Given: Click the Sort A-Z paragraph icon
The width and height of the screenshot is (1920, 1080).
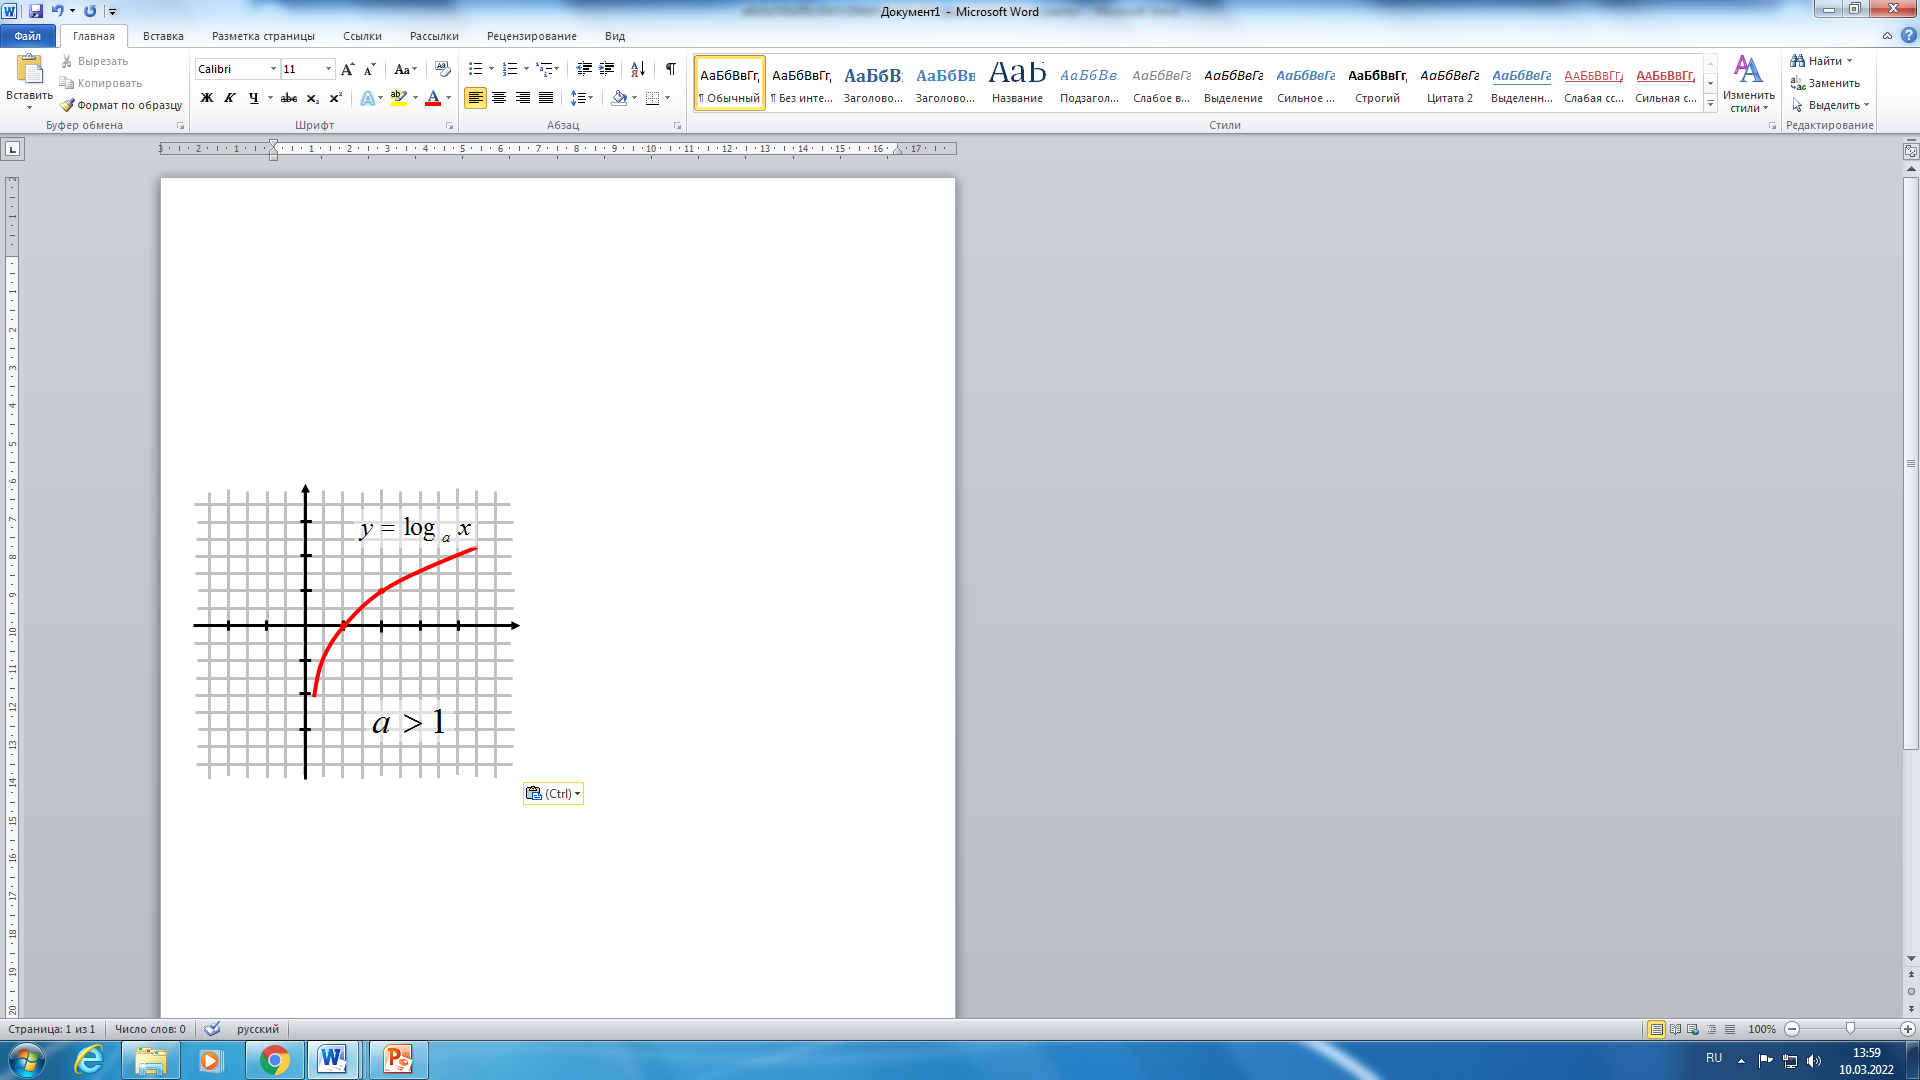Looking at the screenshot, I should [x=637, y=69].
